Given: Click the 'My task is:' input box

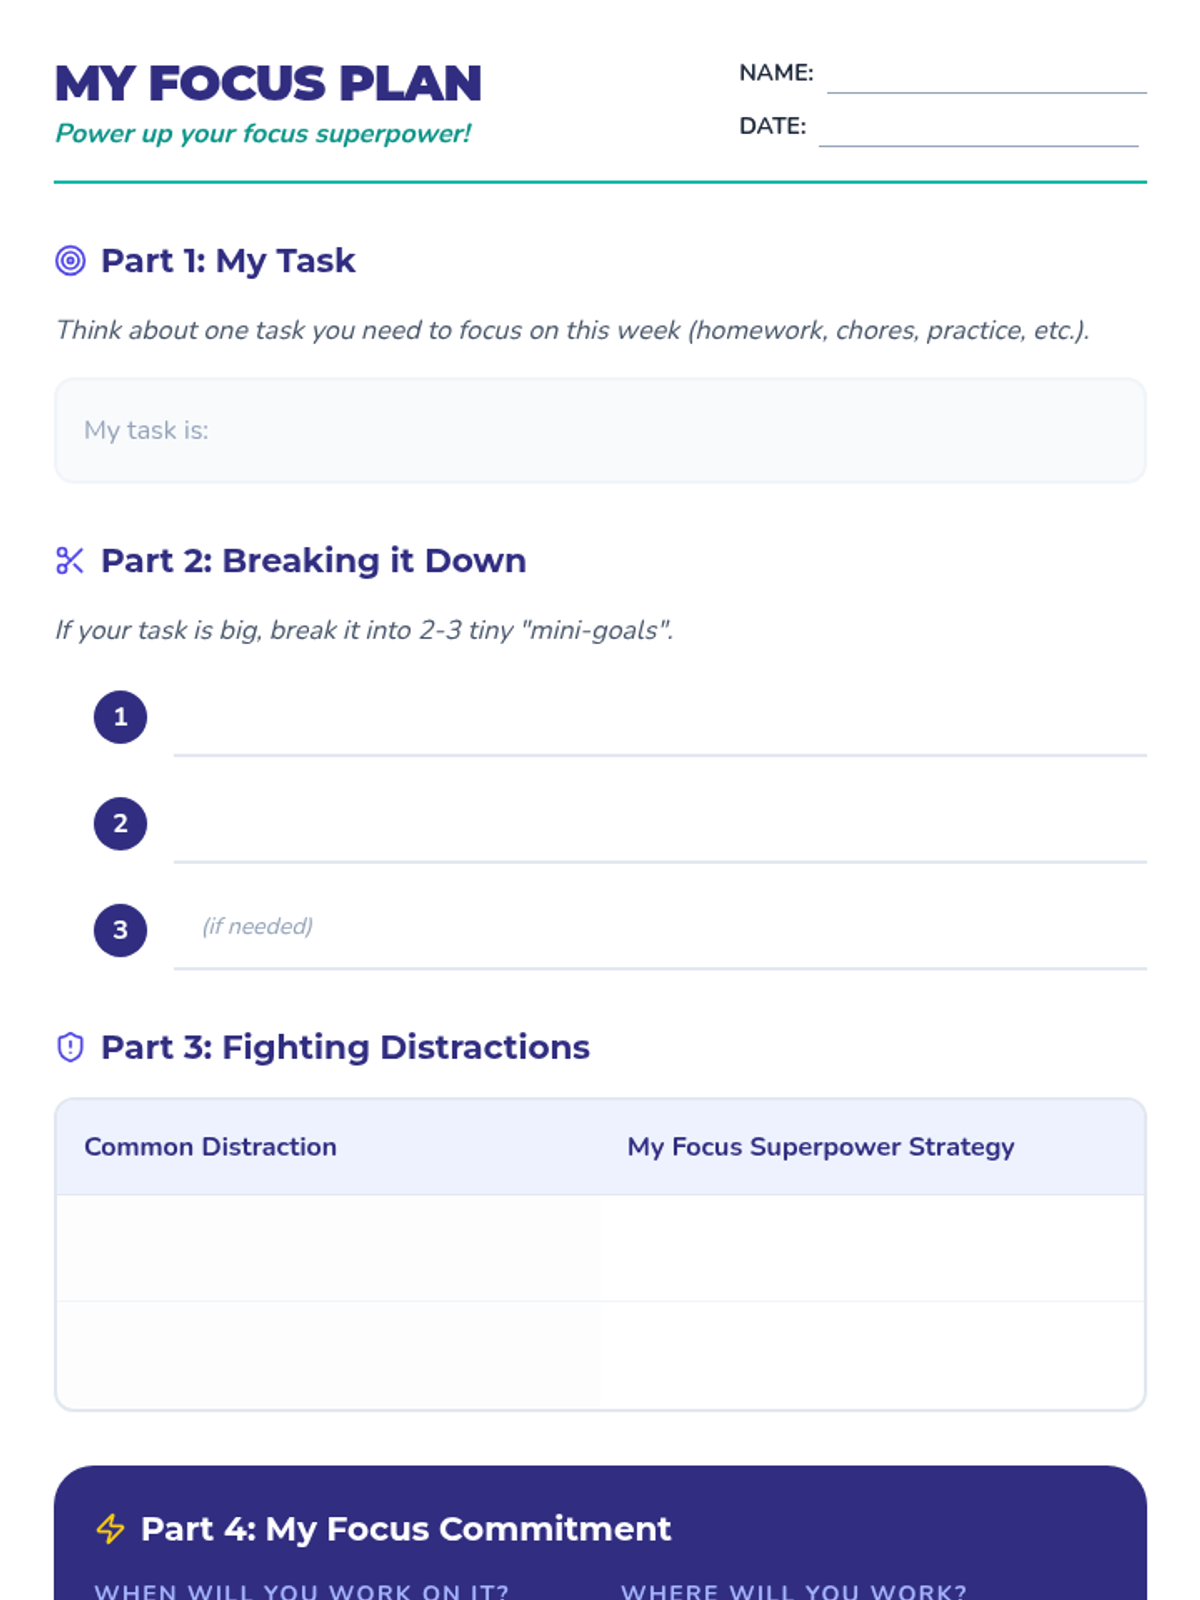Looking at the screenshot, I should click(600, 431).
